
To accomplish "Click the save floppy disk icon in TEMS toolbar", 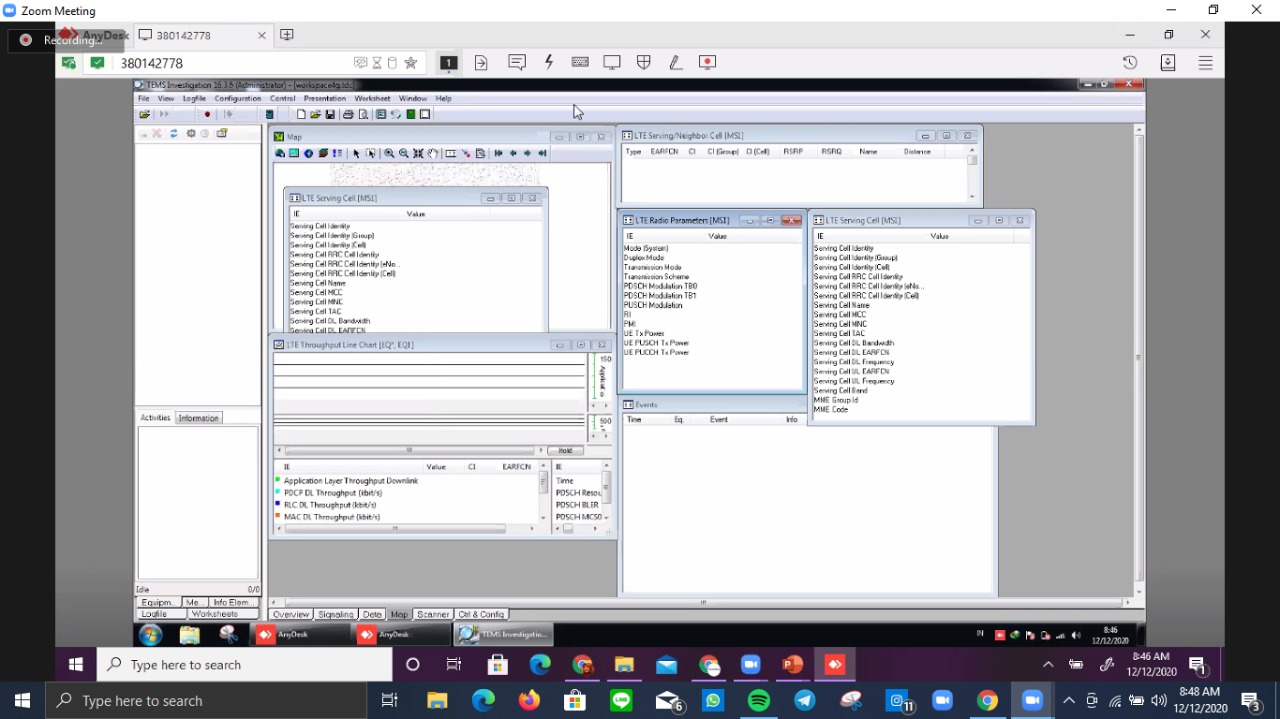I will (x=330, y=115).
